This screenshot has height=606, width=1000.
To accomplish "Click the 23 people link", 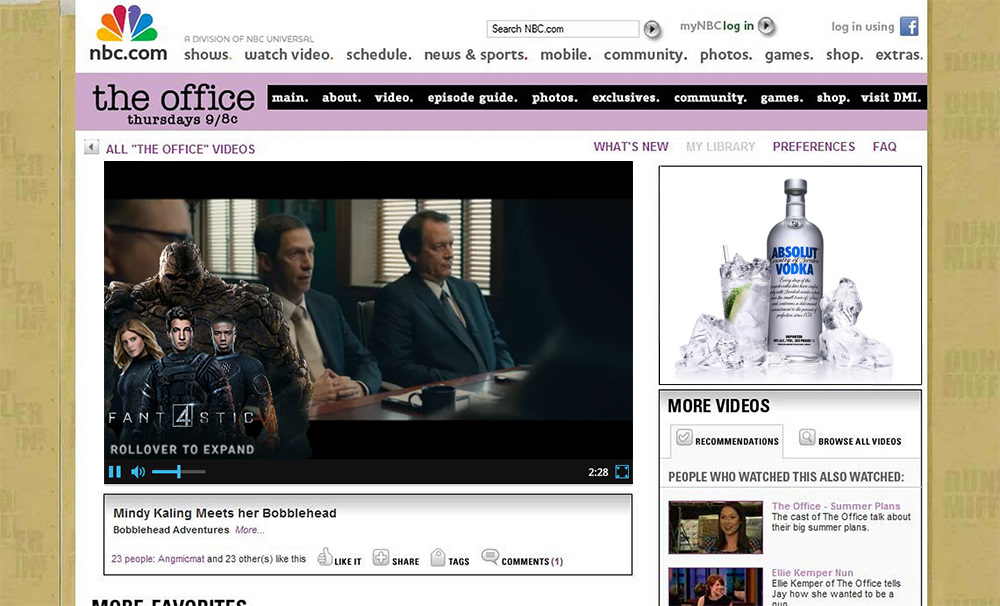I will click(132, 559).
